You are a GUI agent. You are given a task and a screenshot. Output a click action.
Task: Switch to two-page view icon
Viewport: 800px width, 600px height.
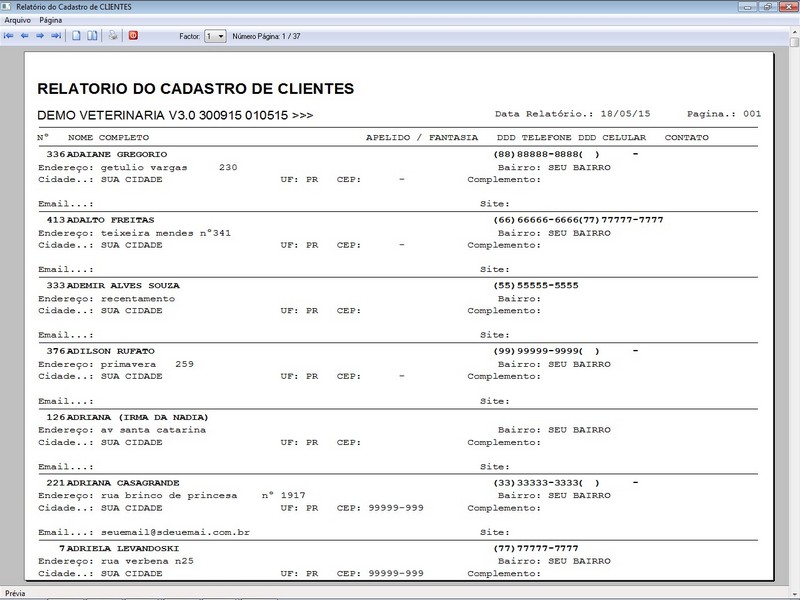92,36
